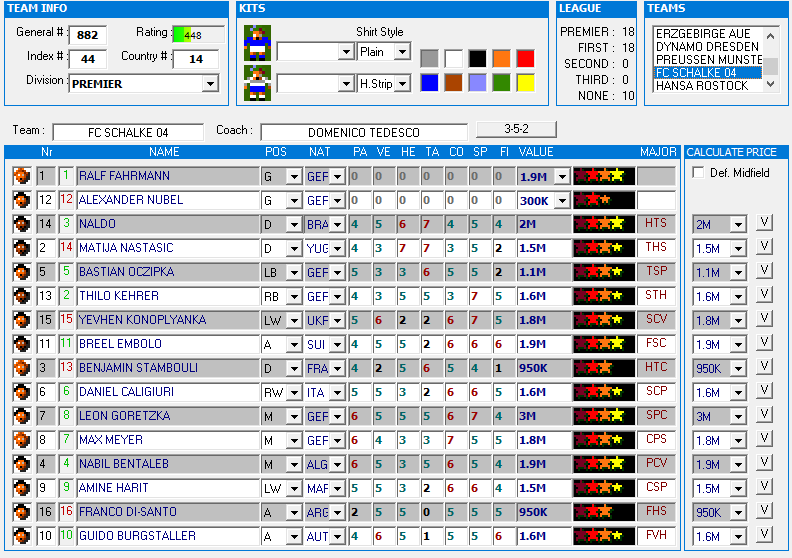Click the 3-5-2 formation button
This screenshot has width=792, height=558.
[x=515, y=129]
